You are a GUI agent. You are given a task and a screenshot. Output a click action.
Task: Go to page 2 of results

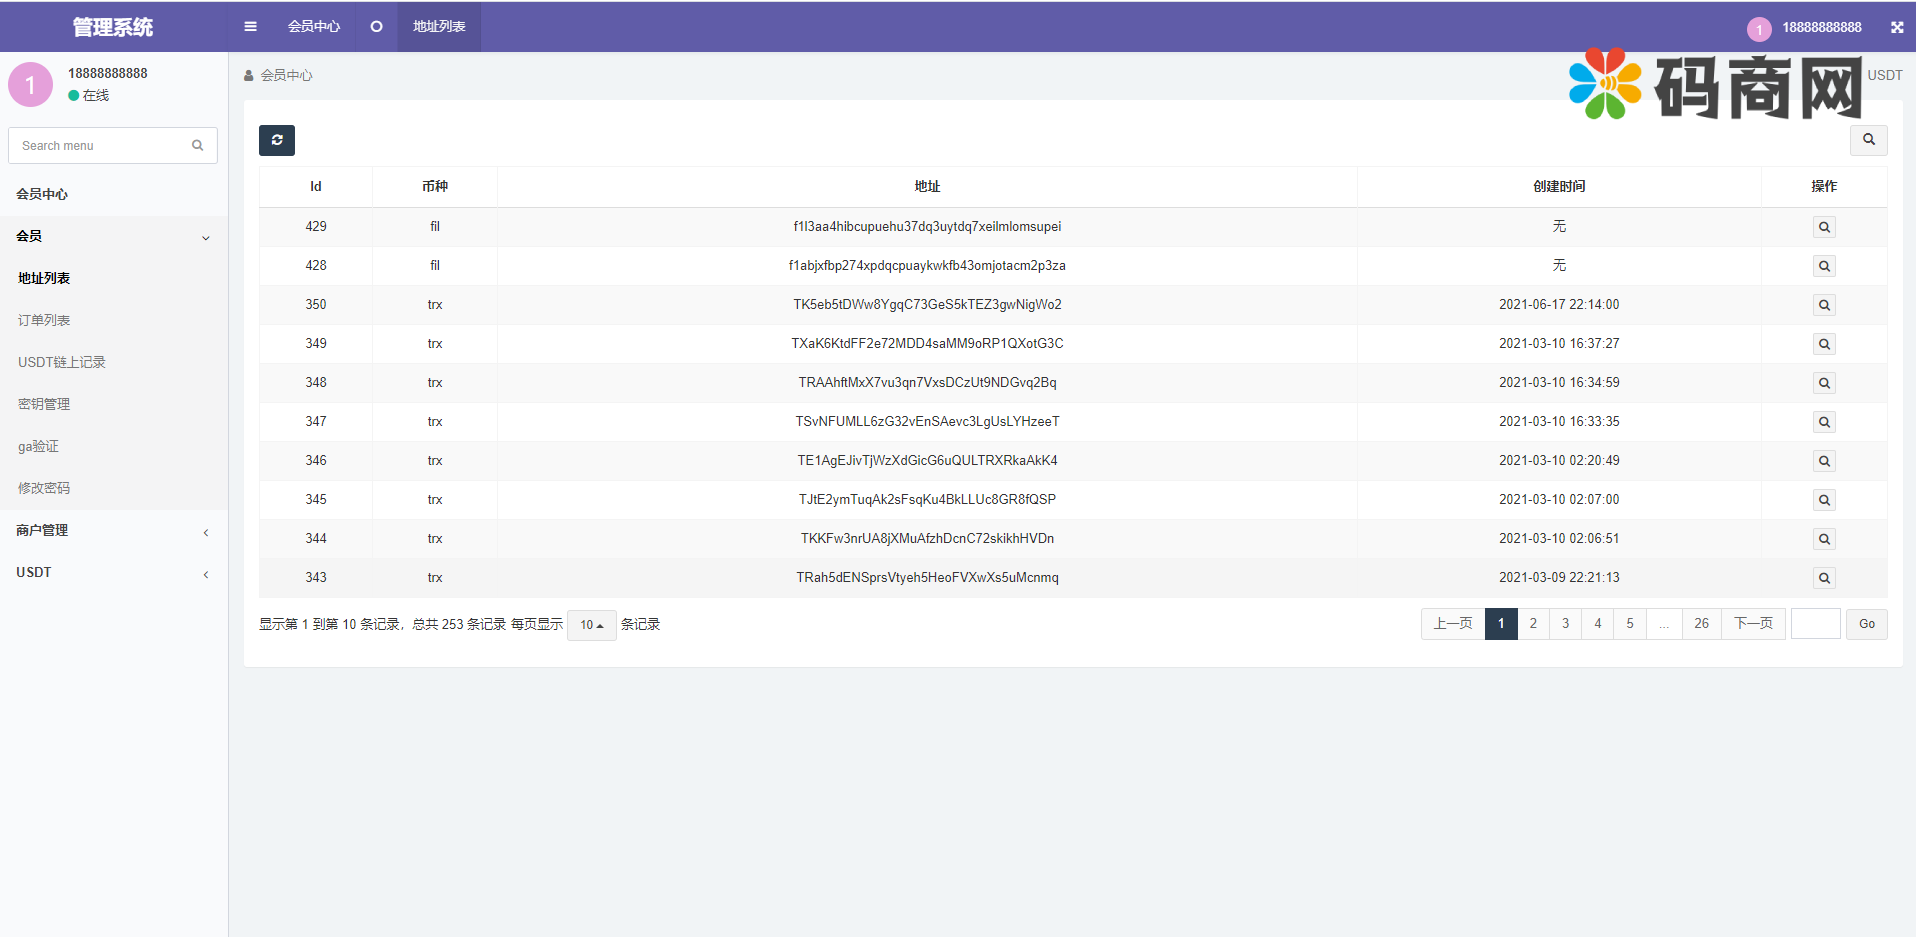1533,624
